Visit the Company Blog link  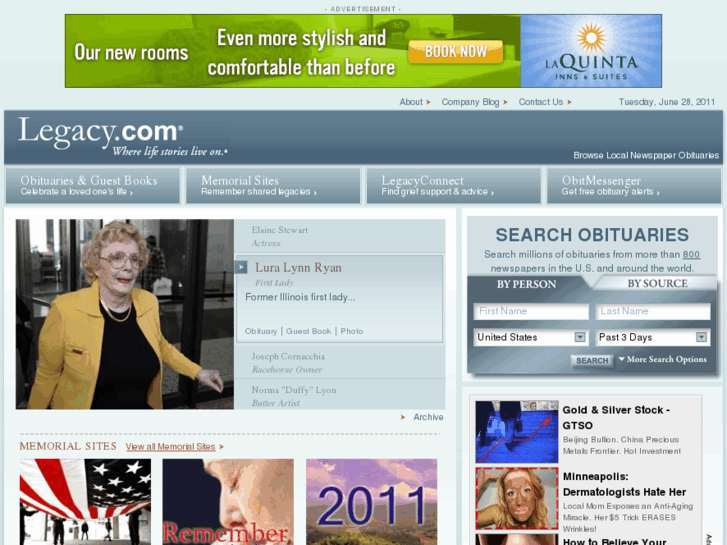coord(470,102)
